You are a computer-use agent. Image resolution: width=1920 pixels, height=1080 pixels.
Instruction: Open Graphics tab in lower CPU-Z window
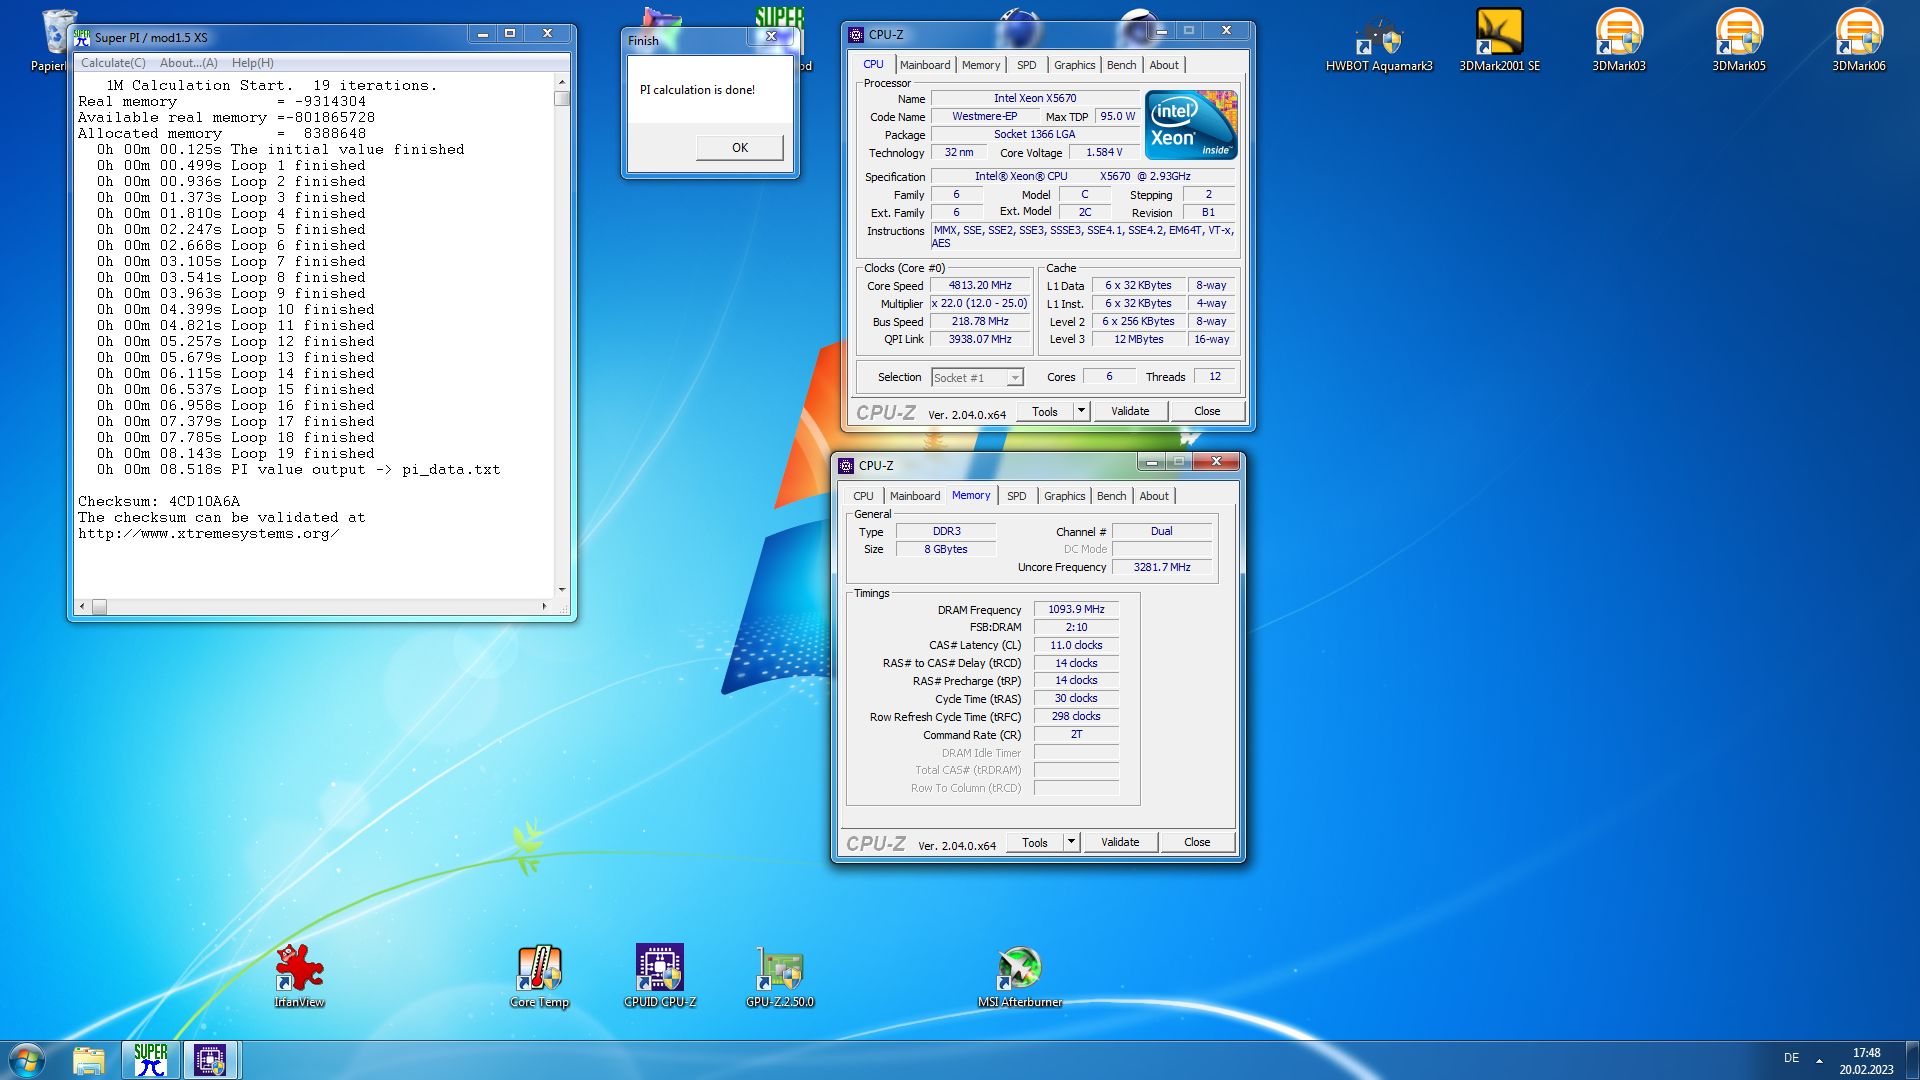pyautogui.click(x=1064, y=496)
